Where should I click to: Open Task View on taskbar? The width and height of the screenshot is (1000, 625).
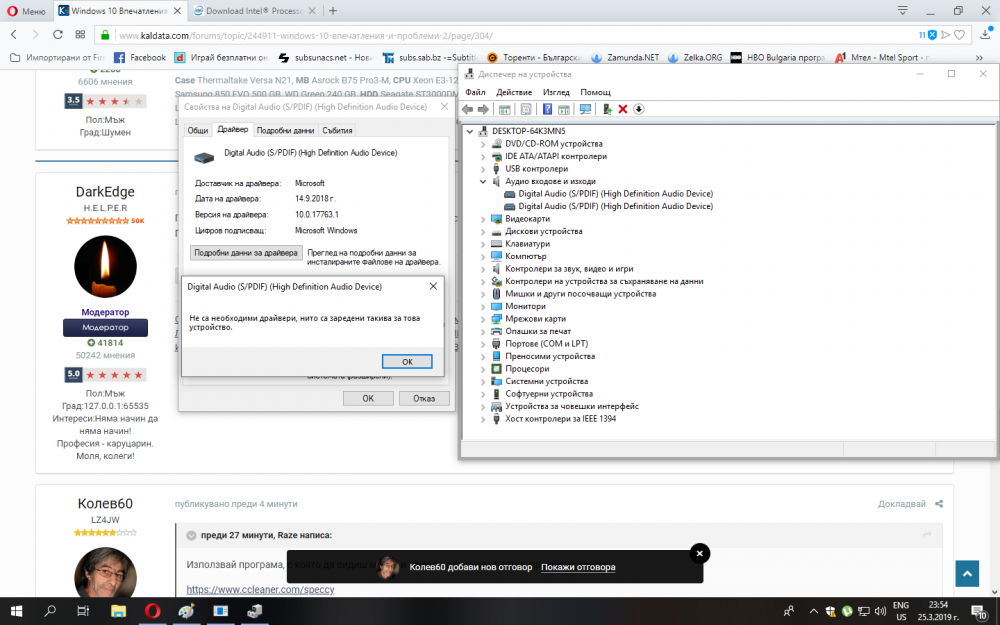click(84, 611)
